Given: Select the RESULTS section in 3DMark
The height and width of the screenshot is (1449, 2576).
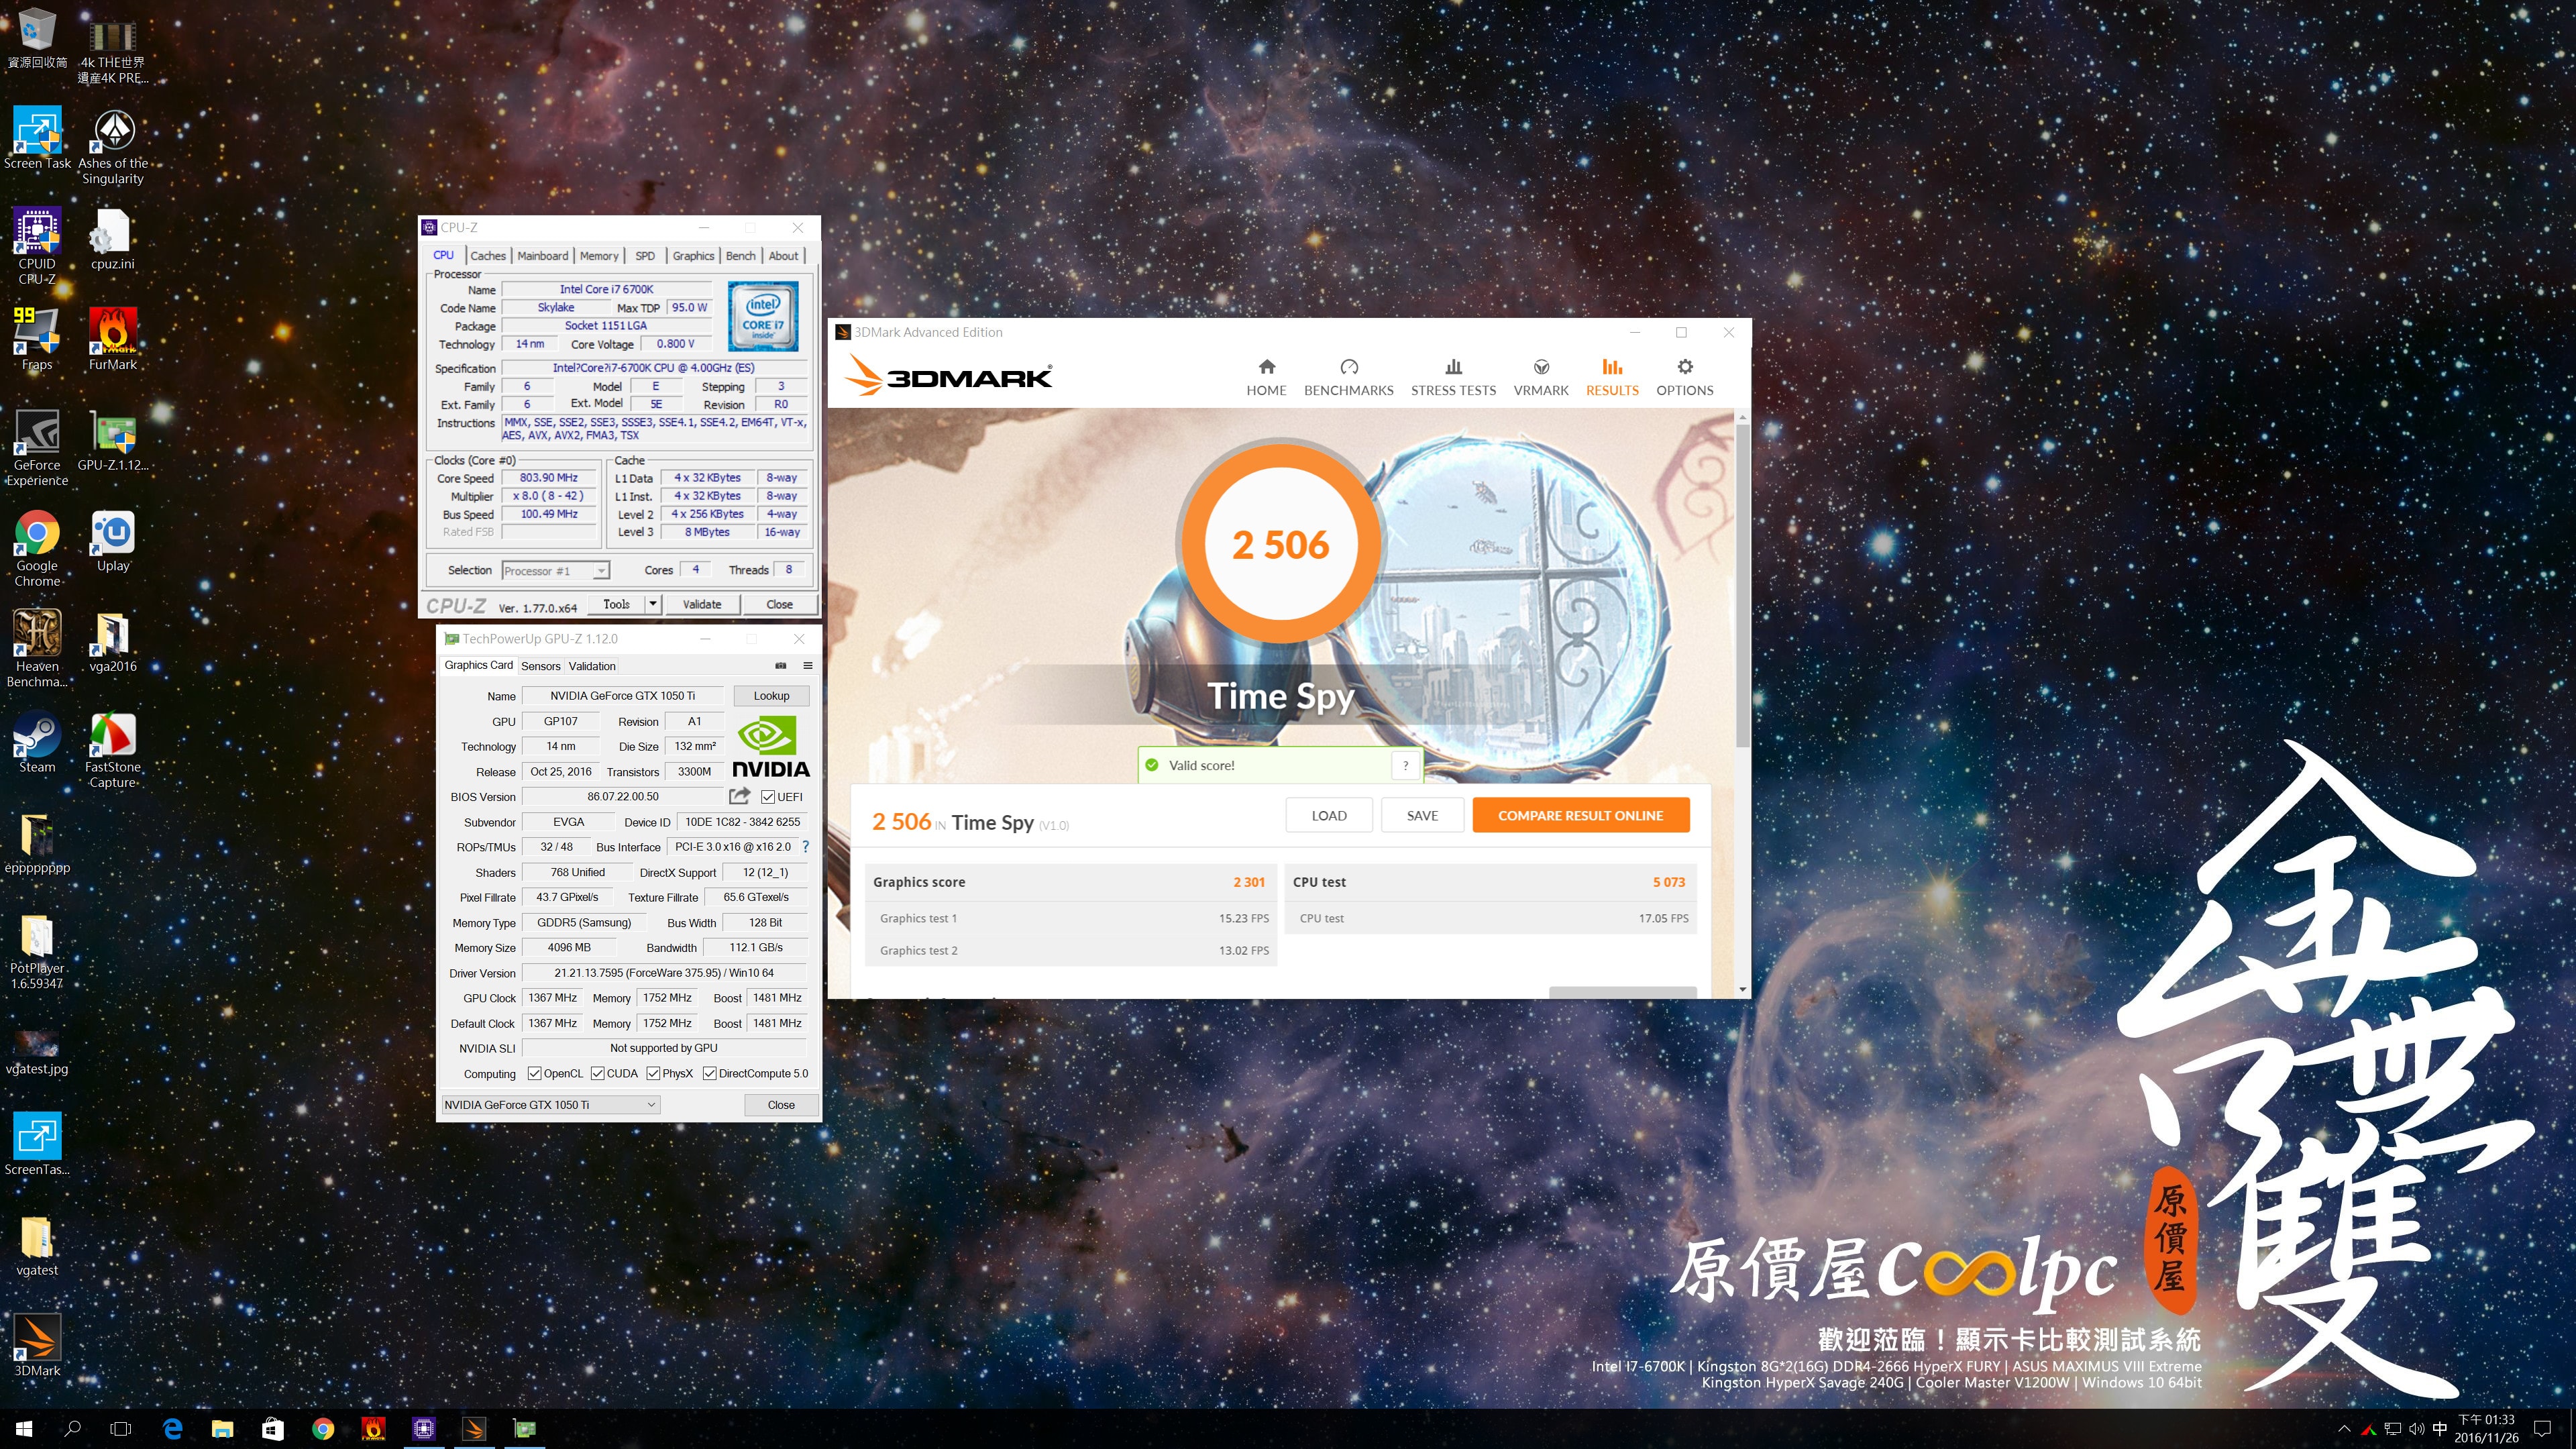Looking at the screenshot, I should coord(1612,378).
